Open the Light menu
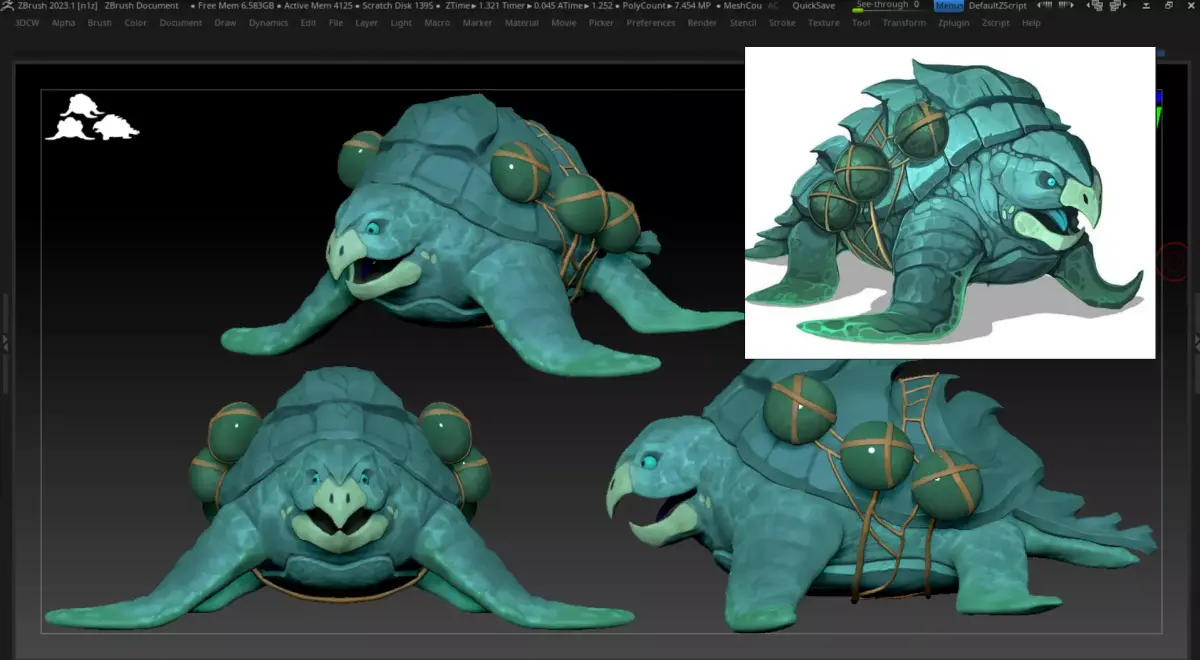 (401, 23)
